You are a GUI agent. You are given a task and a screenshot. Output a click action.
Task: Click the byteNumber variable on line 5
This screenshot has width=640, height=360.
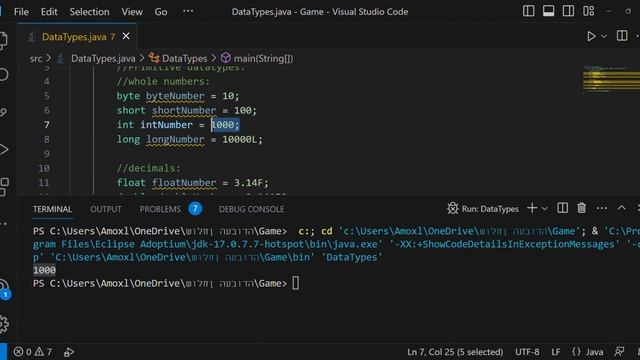[176, 96]
